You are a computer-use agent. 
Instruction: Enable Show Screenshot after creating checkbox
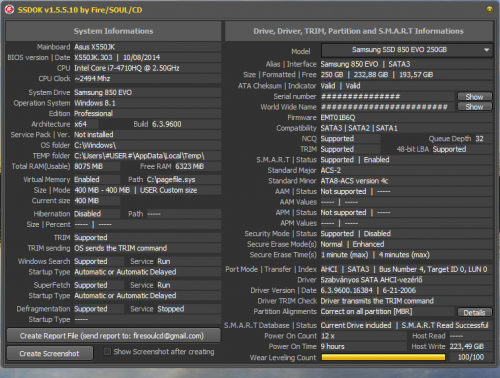pos(107,352)
